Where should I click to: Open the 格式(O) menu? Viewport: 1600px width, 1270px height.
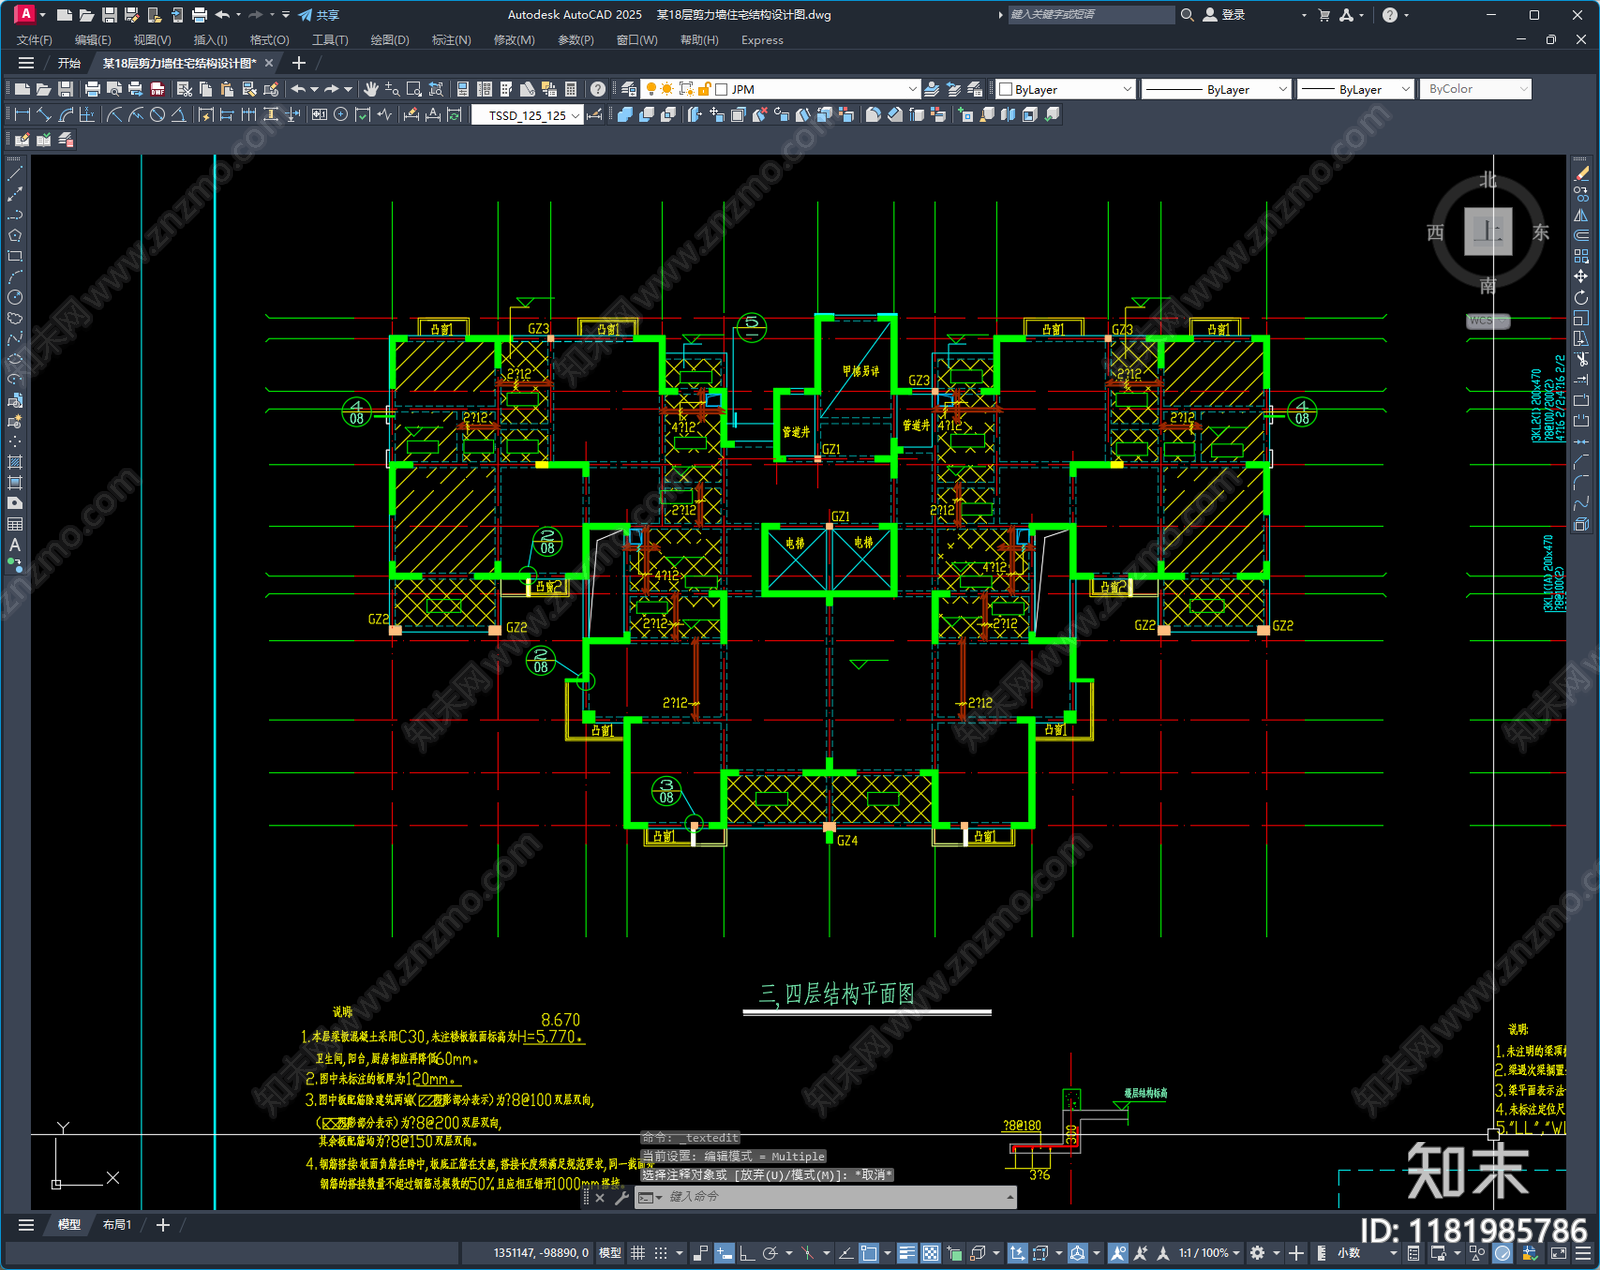pyautogui.click(x=269, y=40)
